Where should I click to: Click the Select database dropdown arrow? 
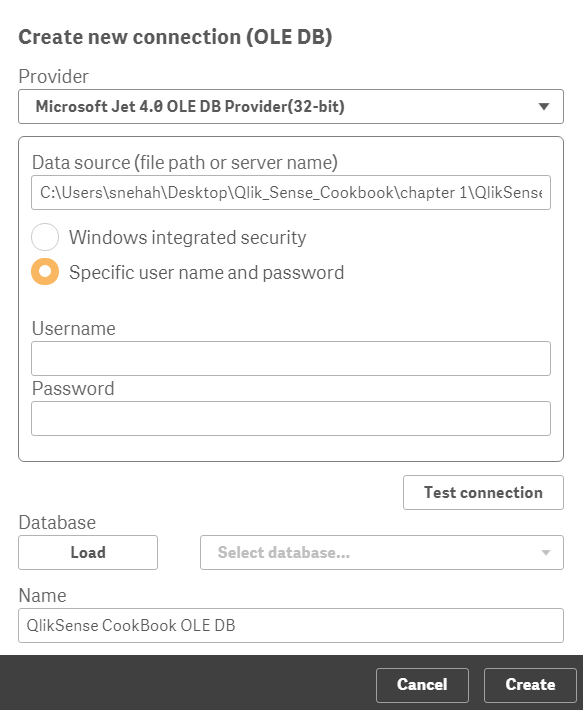tap(546, 552)
